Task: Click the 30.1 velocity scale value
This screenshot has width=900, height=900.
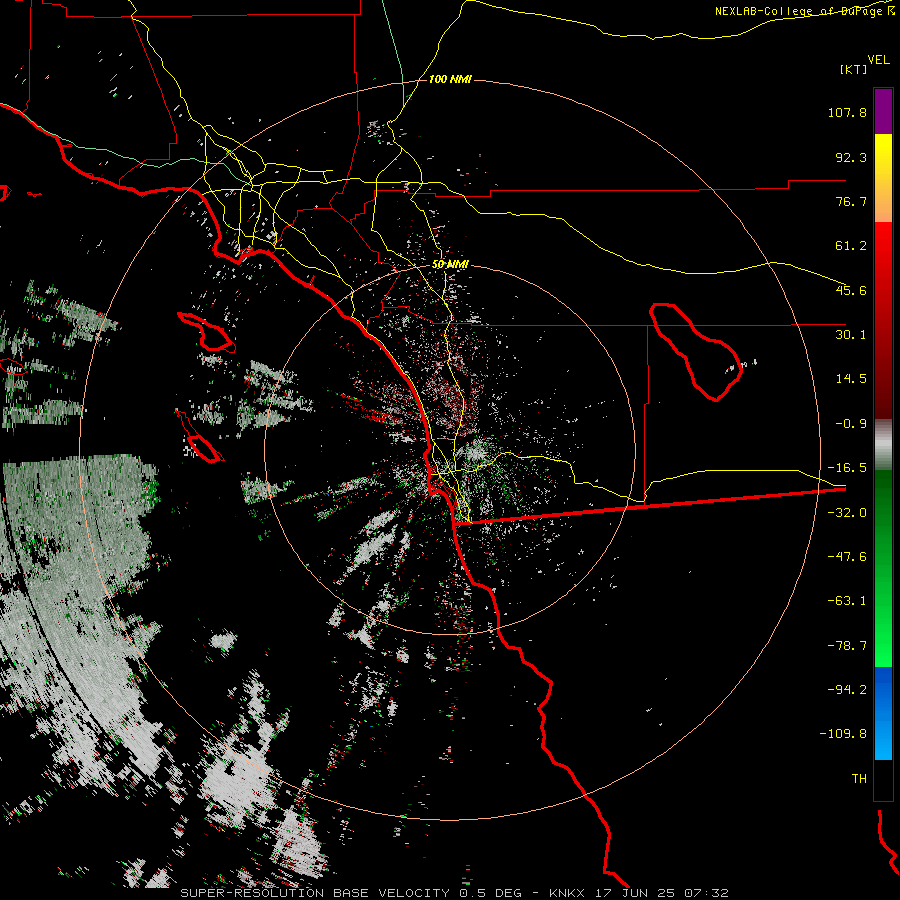Action: 851,335
